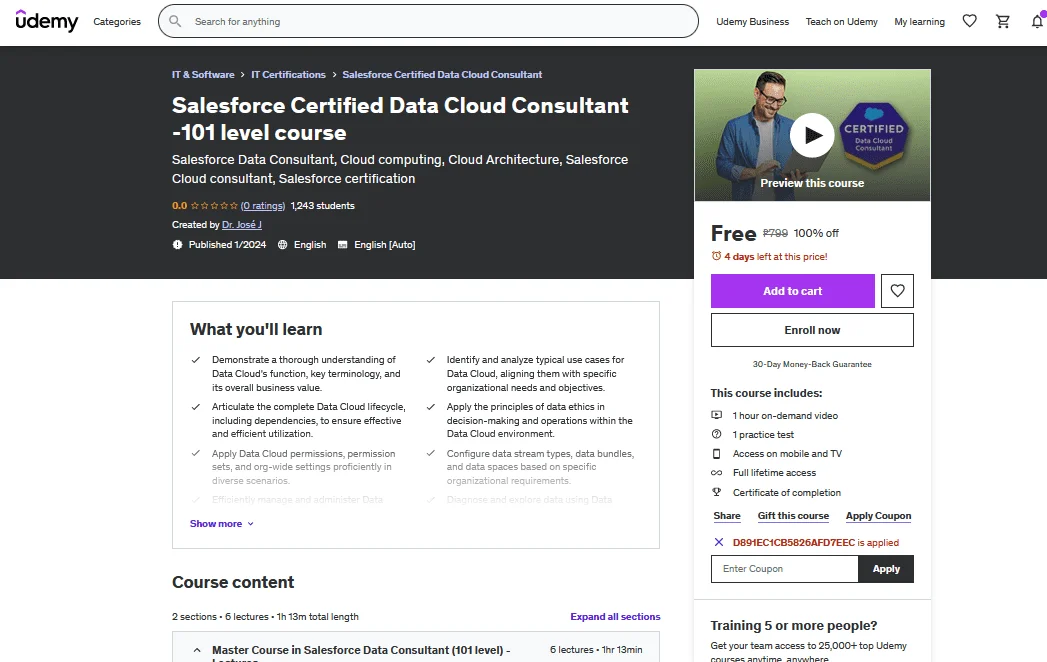Play the course preview video
Screen dimensions: 1047x662
[x=812, y=136]
